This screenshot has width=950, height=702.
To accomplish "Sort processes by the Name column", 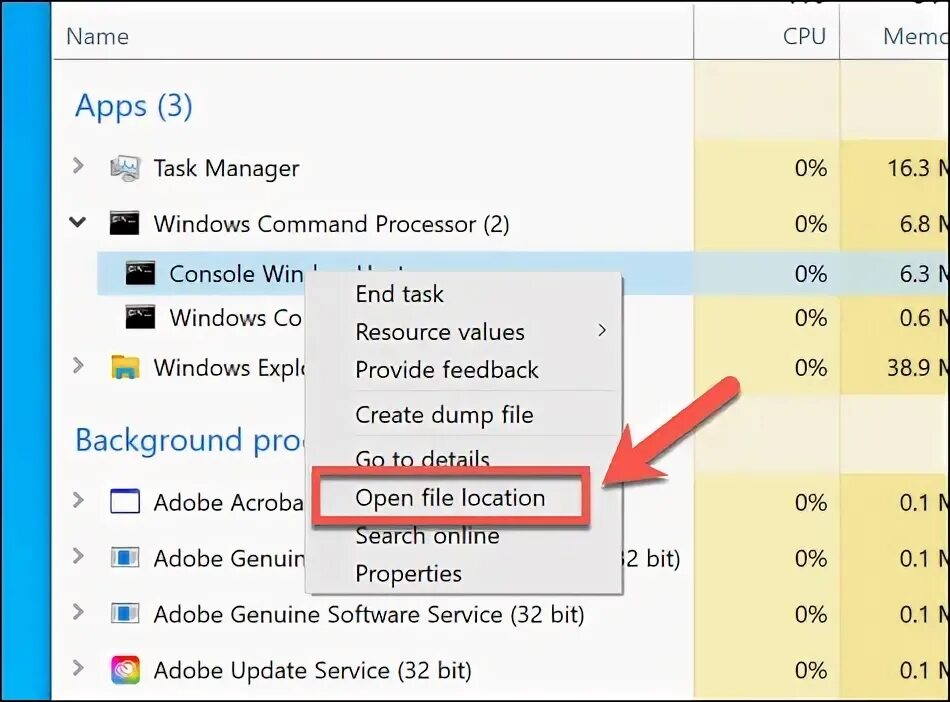I will (97, 37).
